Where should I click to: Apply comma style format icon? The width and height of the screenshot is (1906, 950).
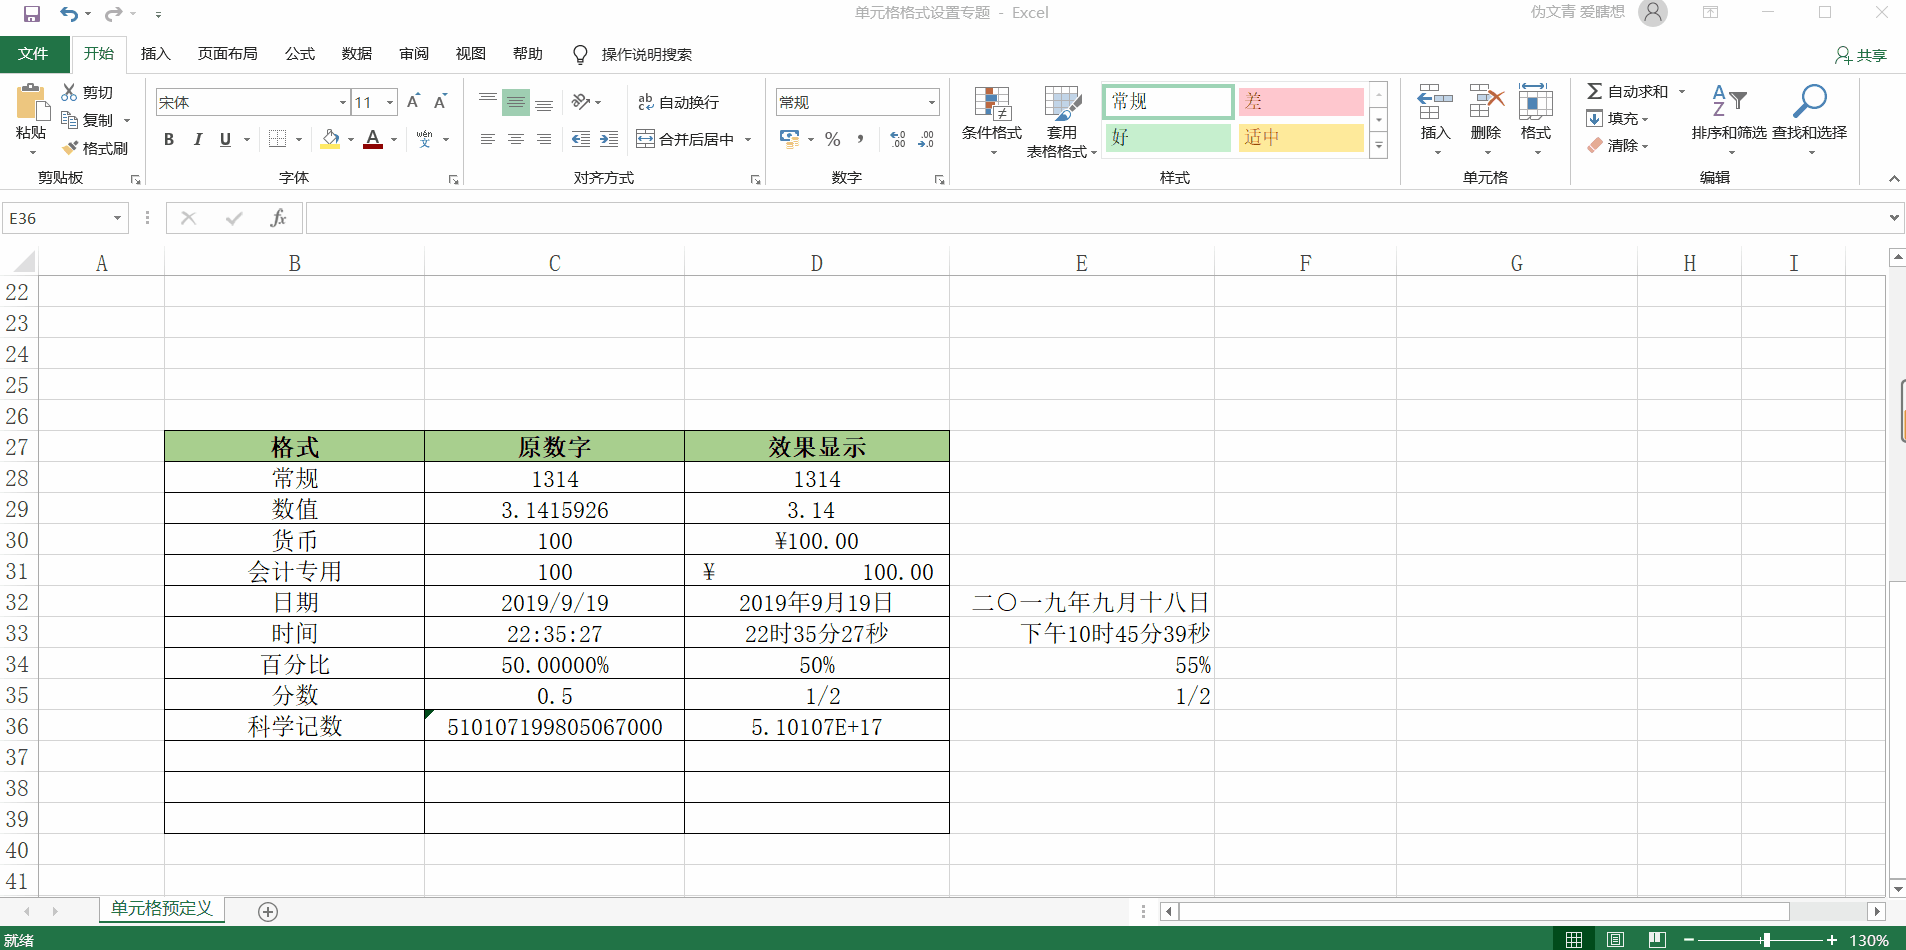(860, 139)
